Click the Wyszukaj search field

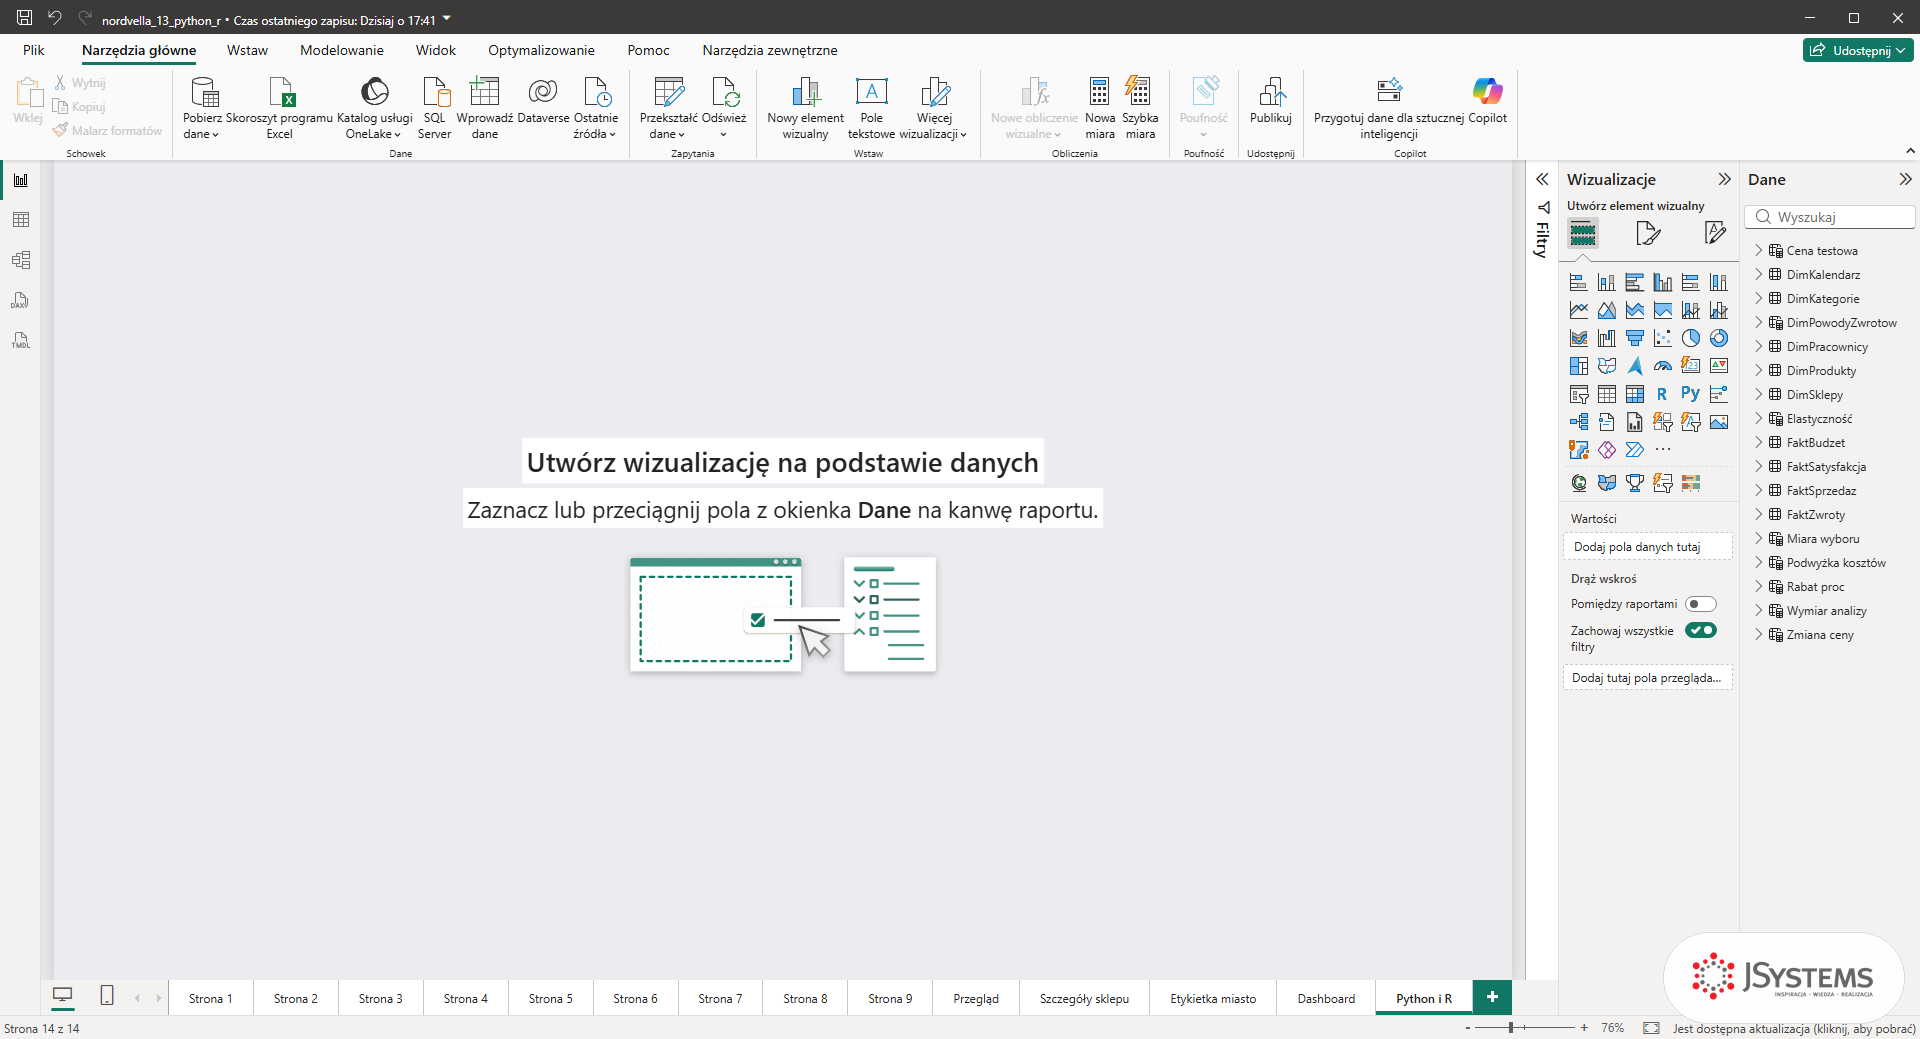1830,217
